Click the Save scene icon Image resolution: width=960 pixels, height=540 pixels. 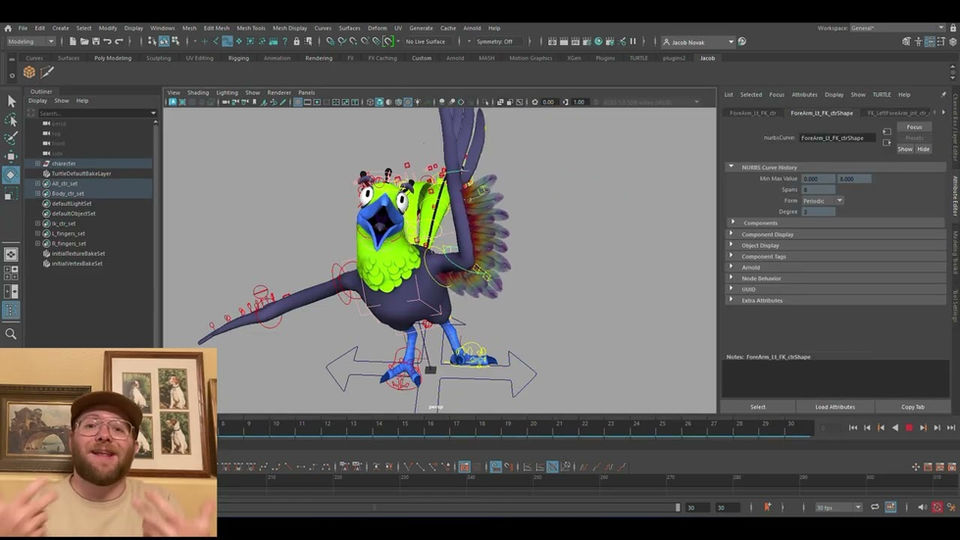[94, 42]
